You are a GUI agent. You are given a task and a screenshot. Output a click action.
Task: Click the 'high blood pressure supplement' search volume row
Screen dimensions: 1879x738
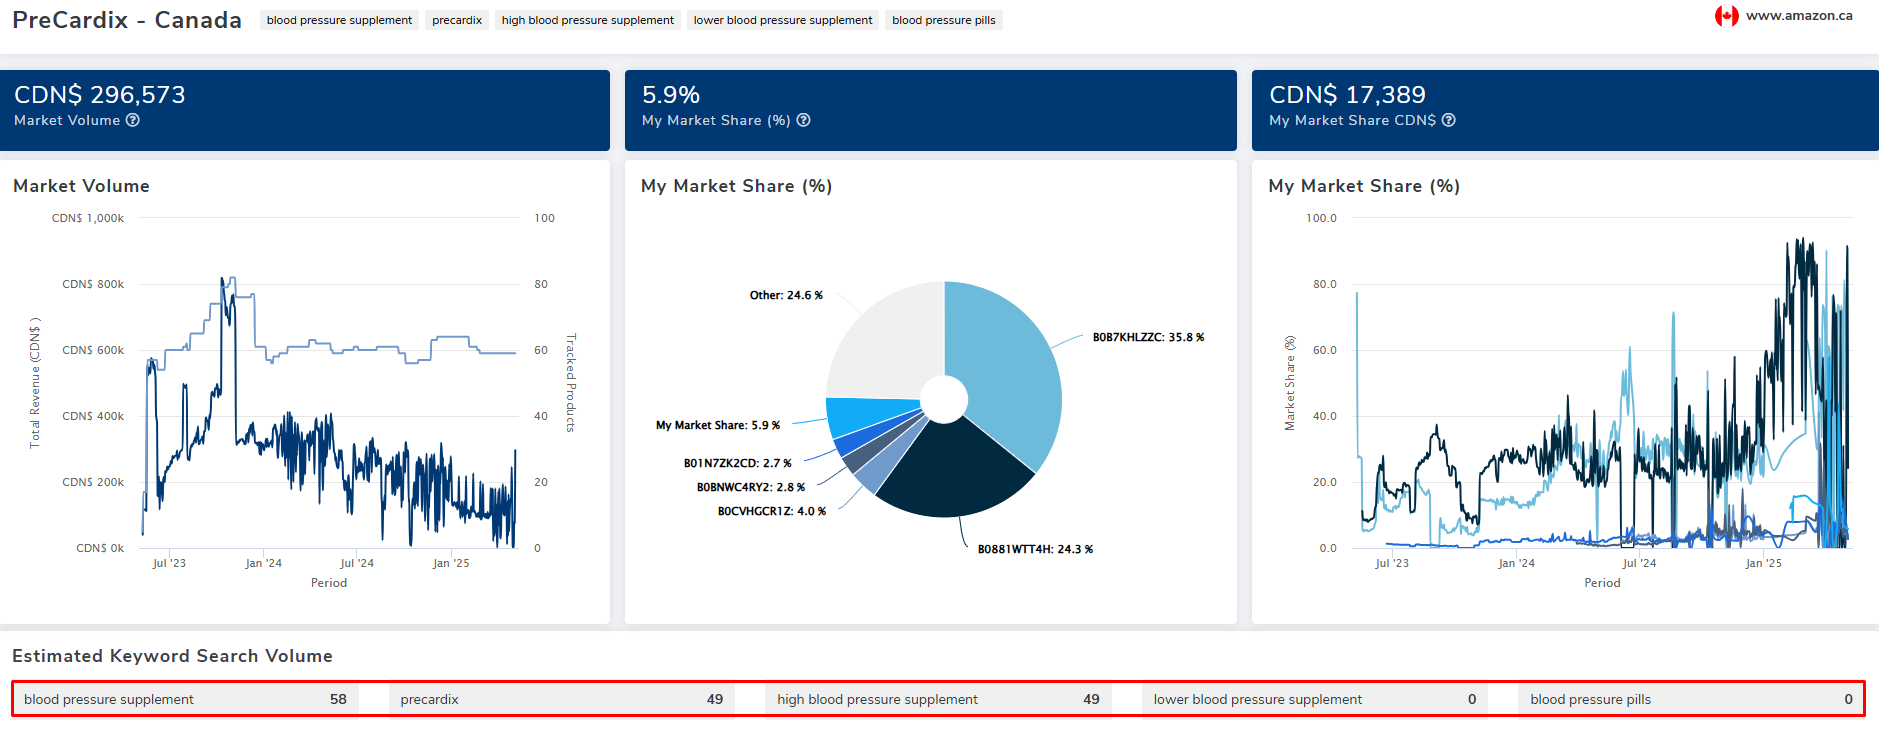[x=938, y=700]
